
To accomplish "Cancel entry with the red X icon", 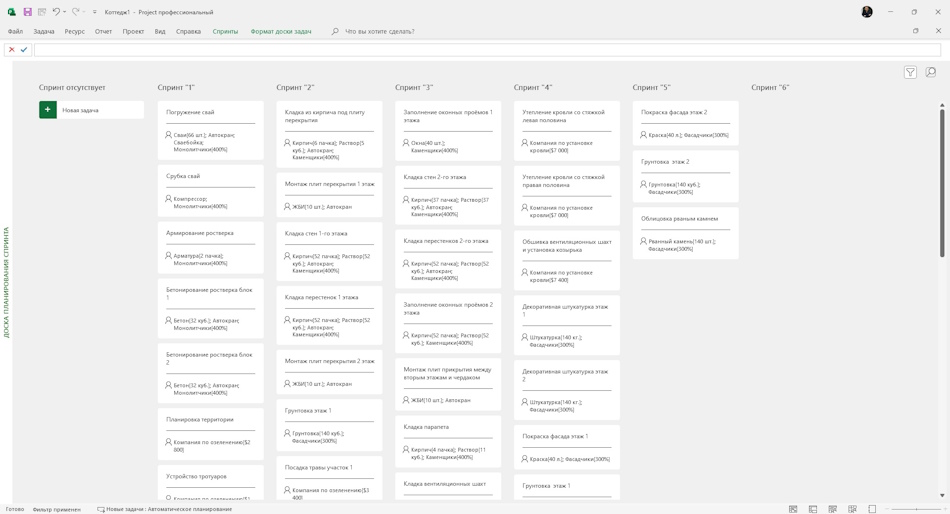I will pos(12,50).
